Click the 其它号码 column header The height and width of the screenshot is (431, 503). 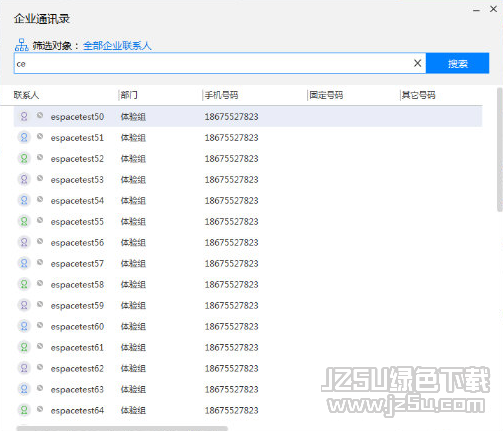pos(418,95)
